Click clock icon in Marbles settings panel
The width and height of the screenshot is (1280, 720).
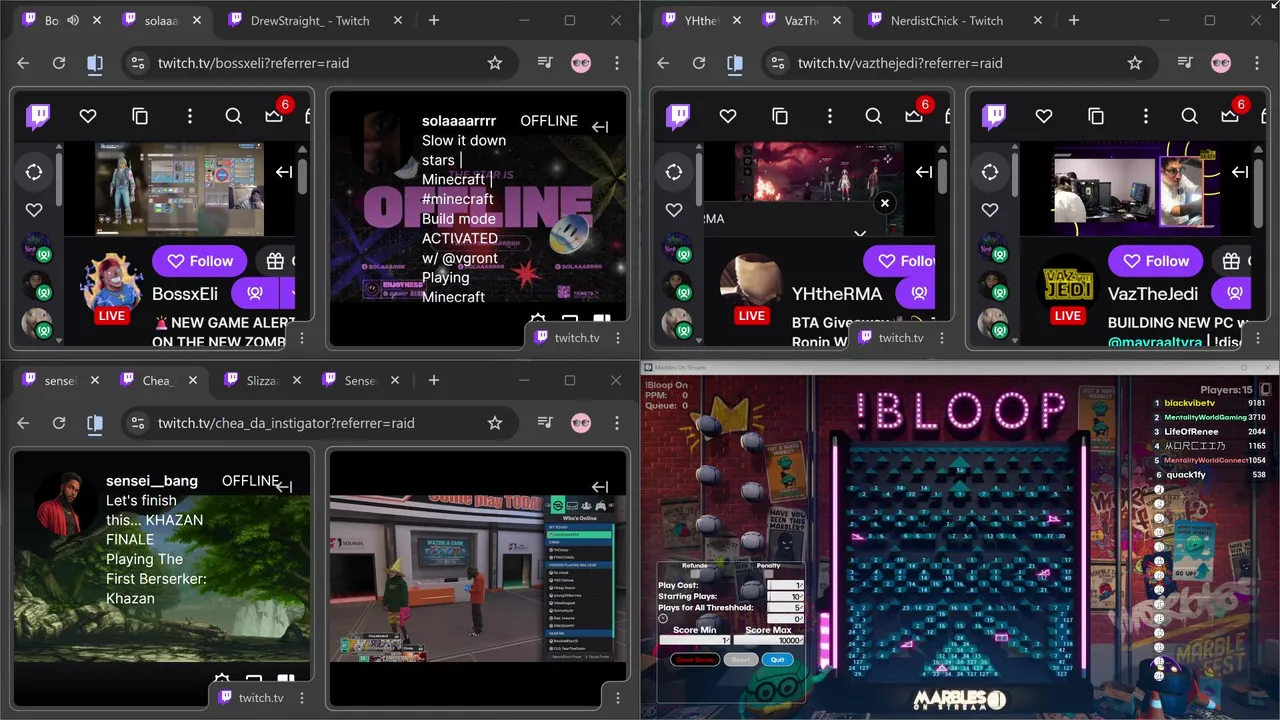[663, 619]
